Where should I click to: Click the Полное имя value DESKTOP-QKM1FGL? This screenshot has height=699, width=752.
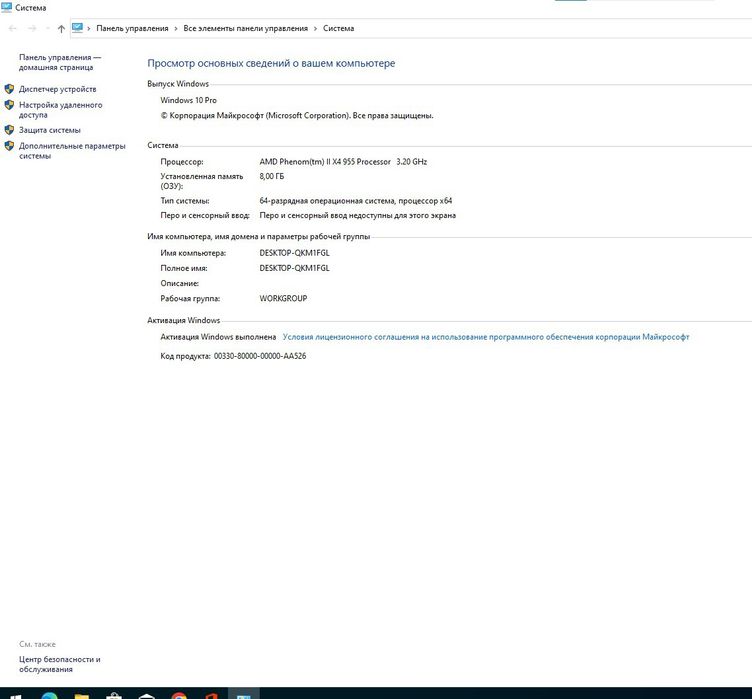click(x=294, y=268)
